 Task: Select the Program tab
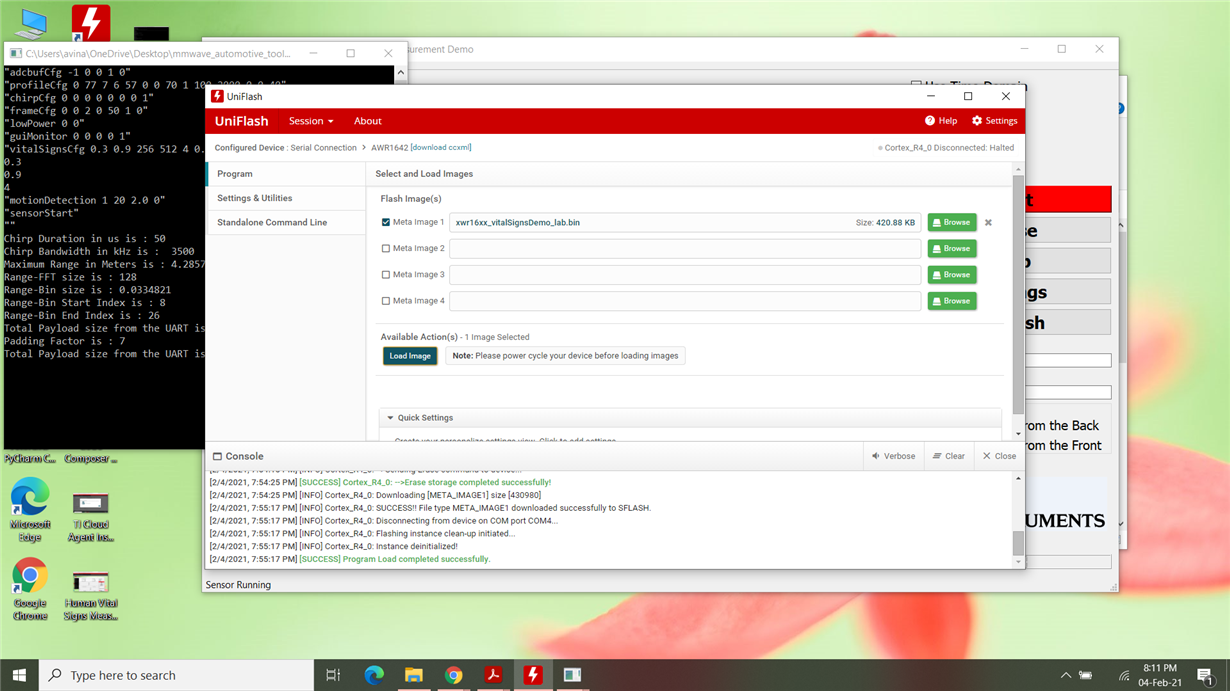[285, 174]
